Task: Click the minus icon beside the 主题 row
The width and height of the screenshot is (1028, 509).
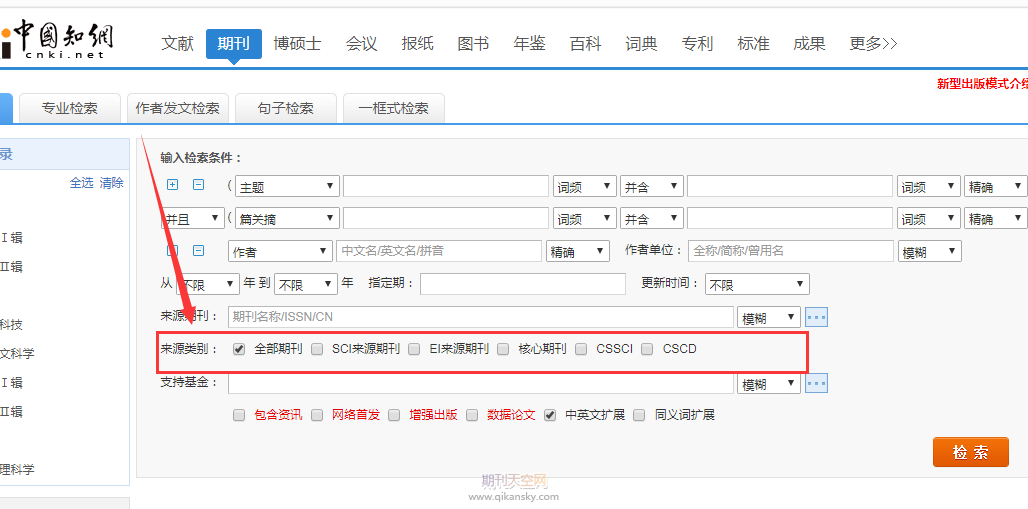Action: (198, 185)
